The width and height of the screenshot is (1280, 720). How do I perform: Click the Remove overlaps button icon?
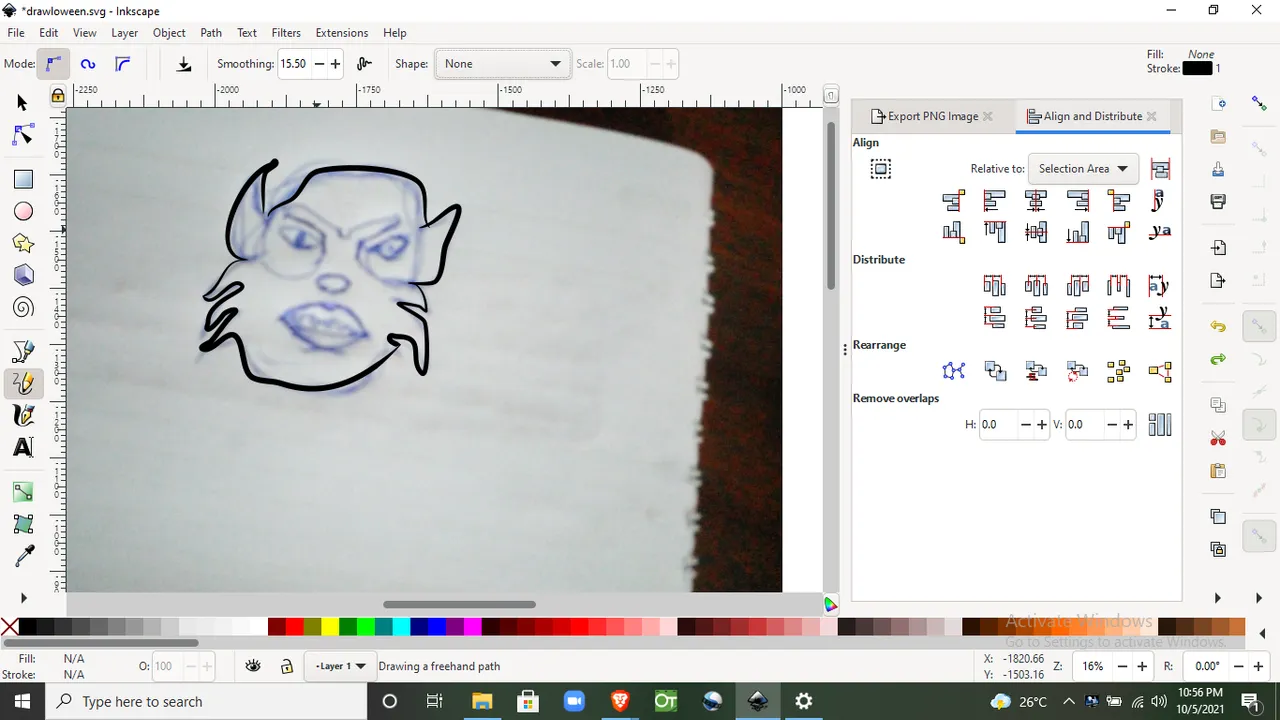[x=1160, y=425]
